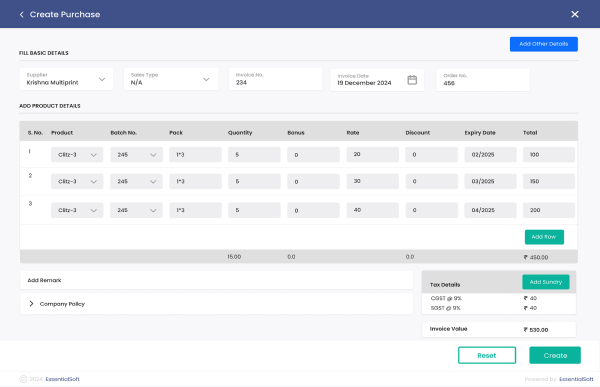Open the Invoice Date calendar icon
The width and height of the screenshot is (600, 387).
(412, 80)
